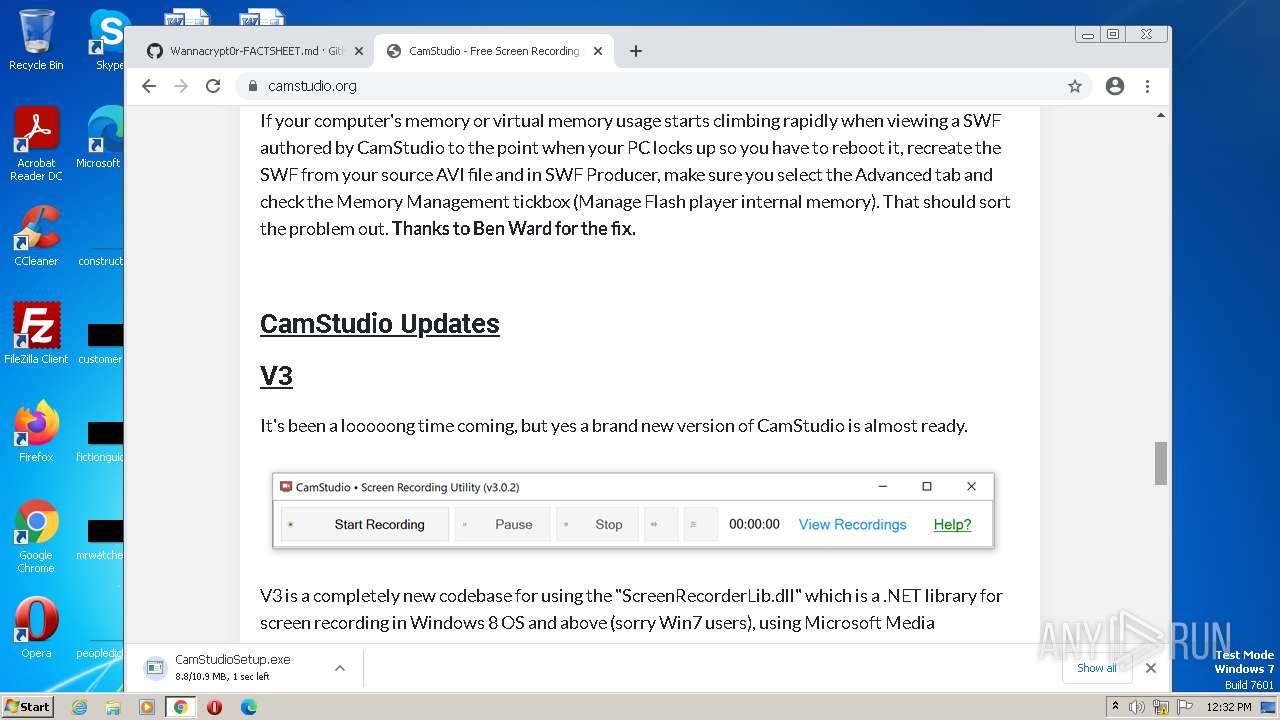Launch FileZilla Client from the desktop
The height and width of the screenshot is (720, 1280).
pyautogui.click(x=36, y=334)
